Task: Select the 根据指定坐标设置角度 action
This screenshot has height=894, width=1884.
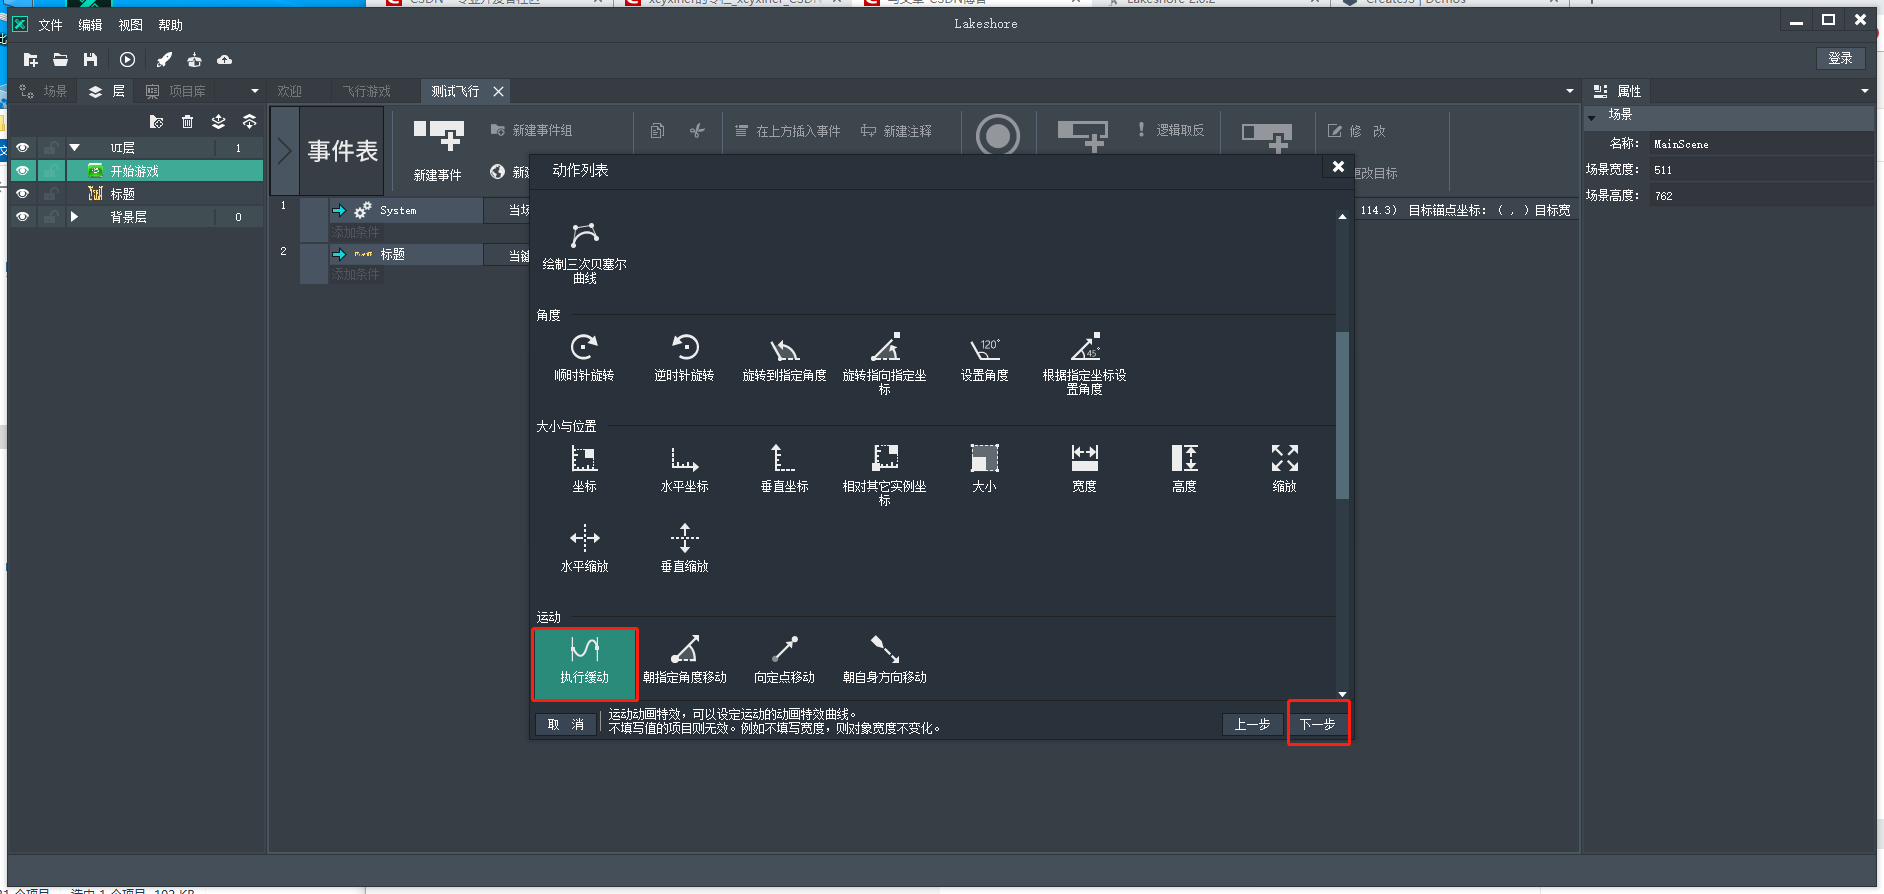Action: point(1085,362)
